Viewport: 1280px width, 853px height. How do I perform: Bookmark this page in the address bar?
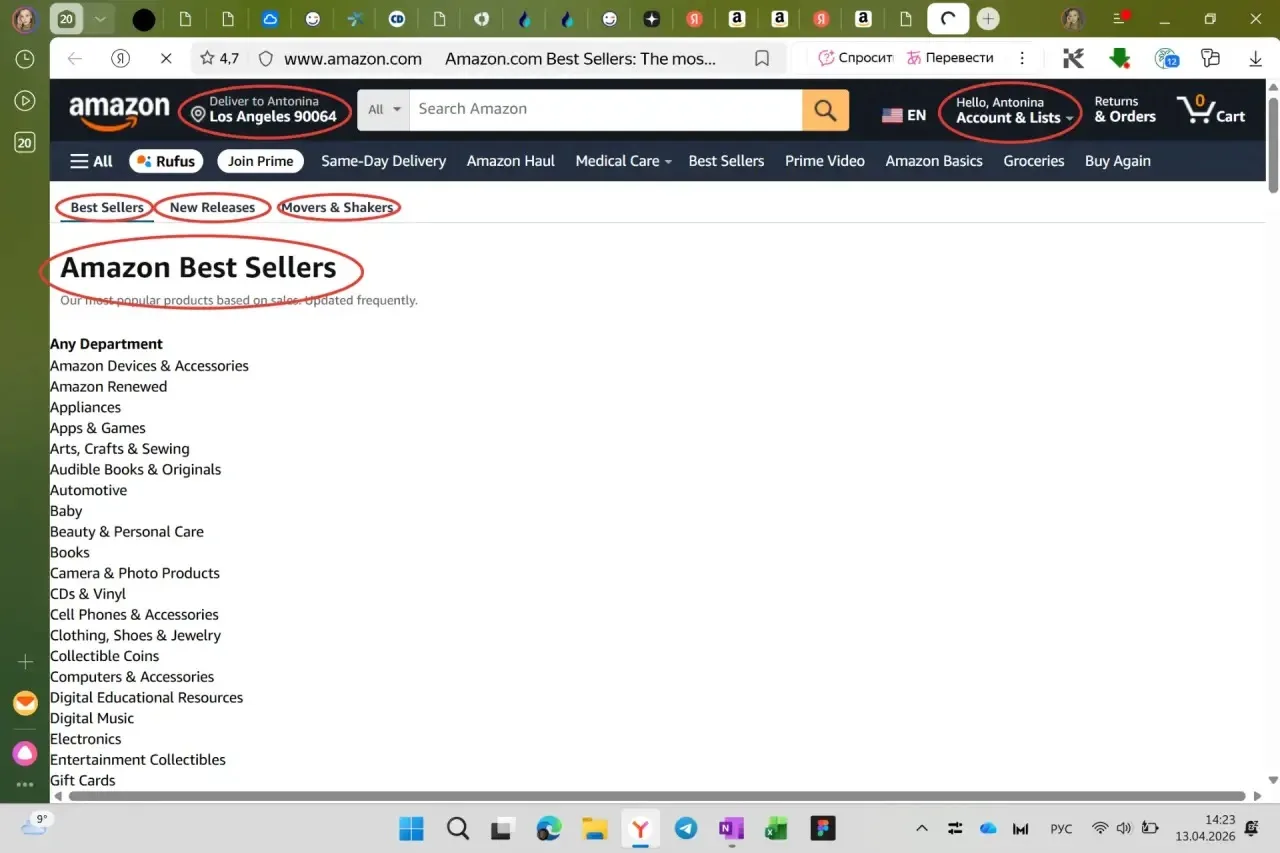762,59
